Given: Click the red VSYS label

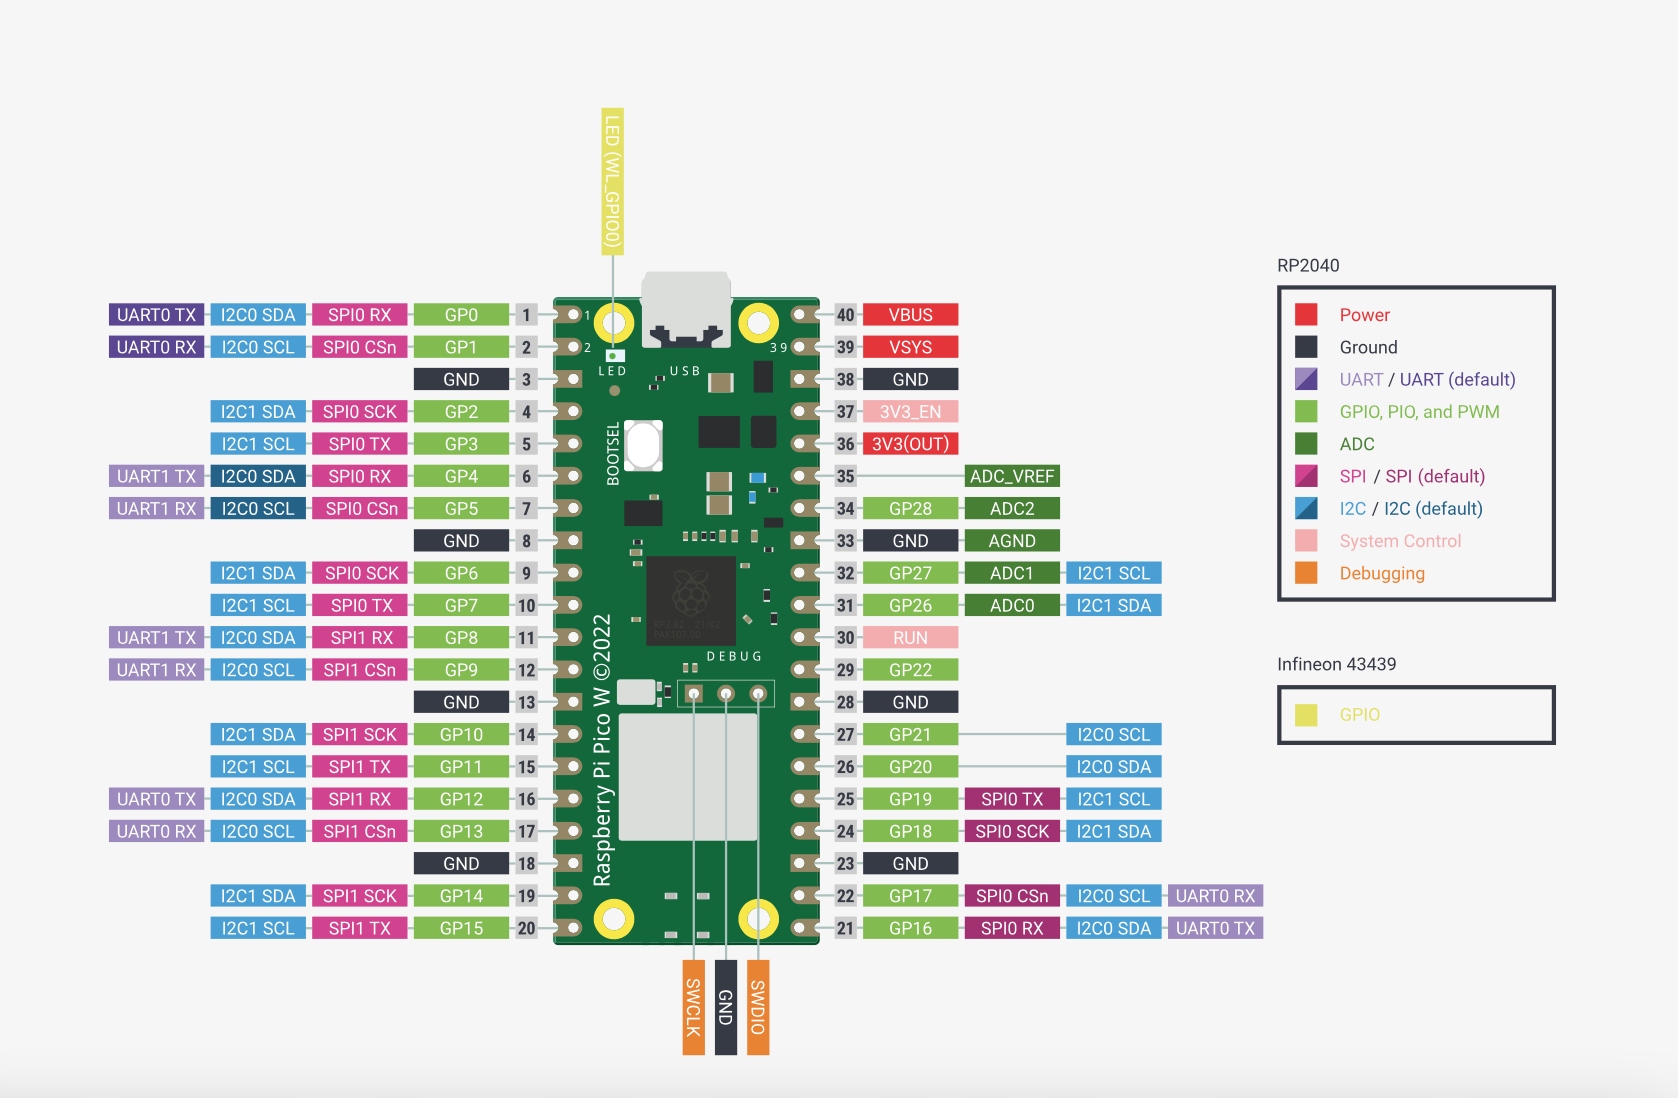Looking at the screenshot, I should tap(910, 347).
